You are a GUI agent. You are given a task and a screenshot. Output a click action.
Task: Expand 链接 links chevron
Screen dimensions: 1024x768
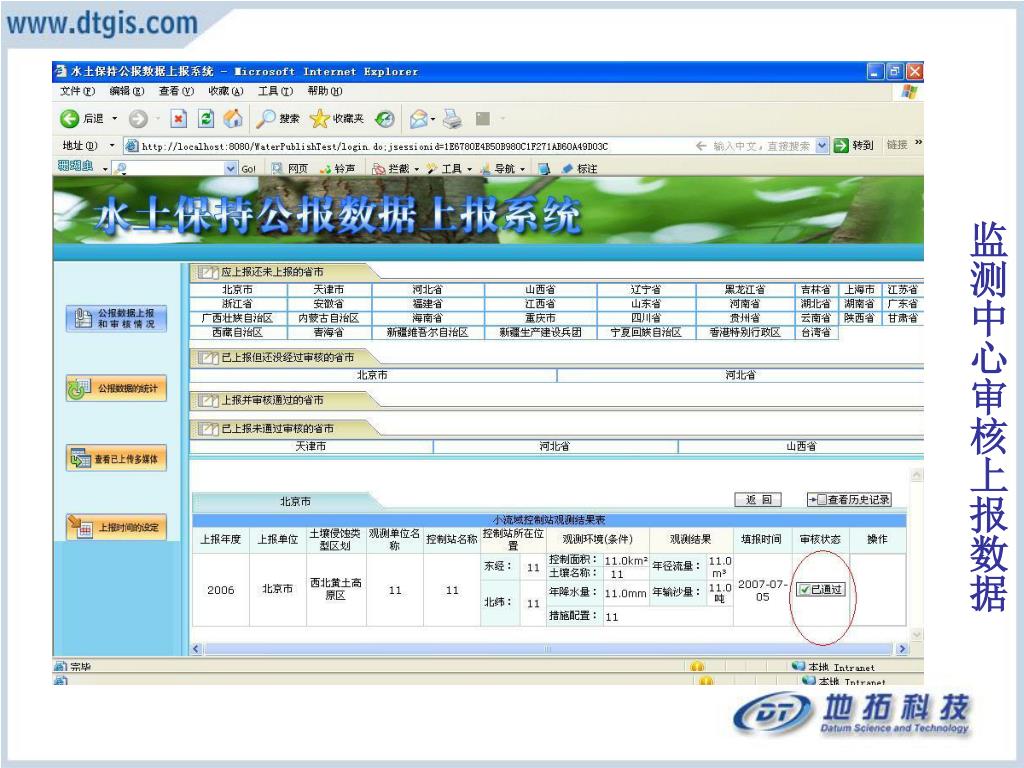[918, 143]
